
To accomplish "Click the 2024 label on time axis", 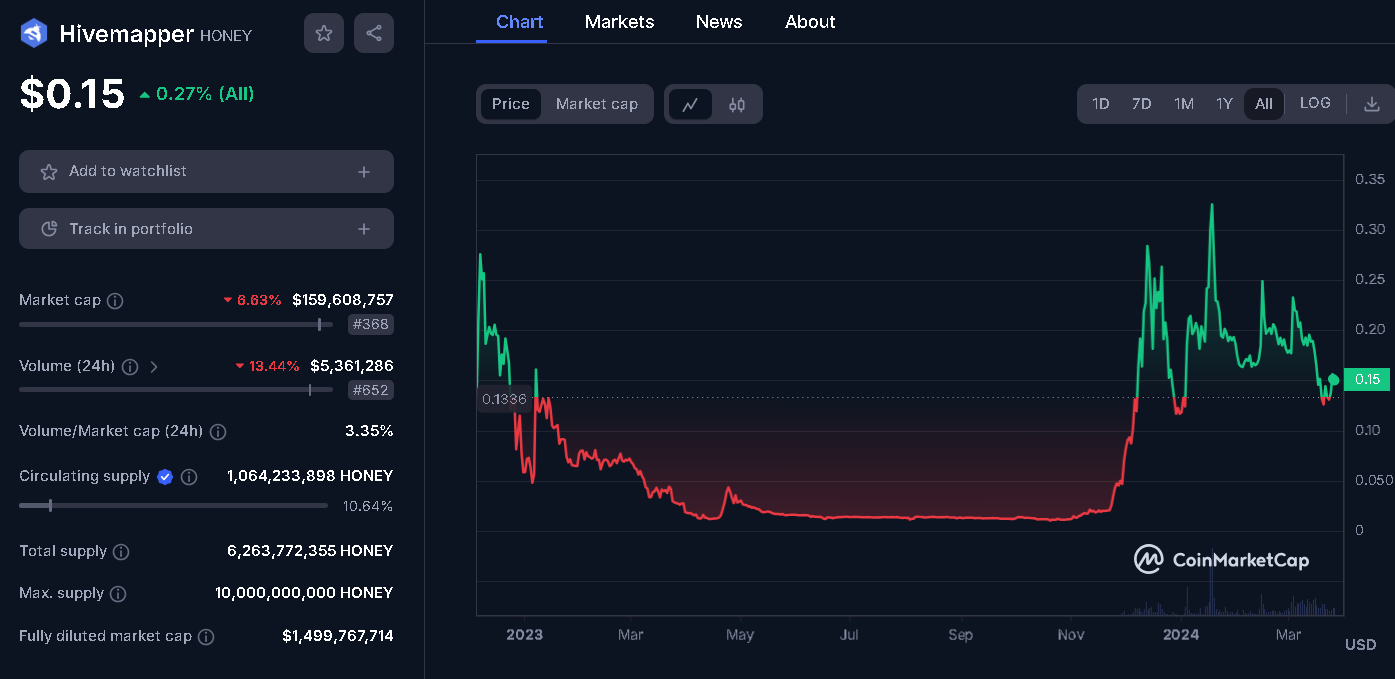I will (x=1181, y=635).
